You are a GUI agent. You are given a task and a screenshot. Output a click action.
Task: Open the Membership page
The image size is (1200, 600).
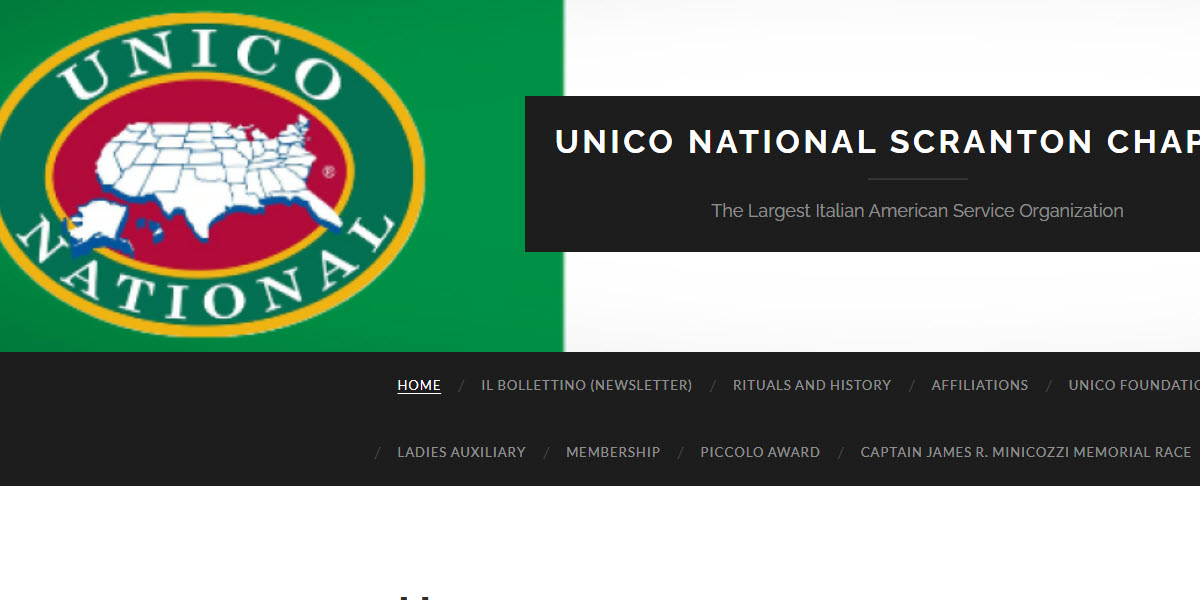click(x=613, y=452)
